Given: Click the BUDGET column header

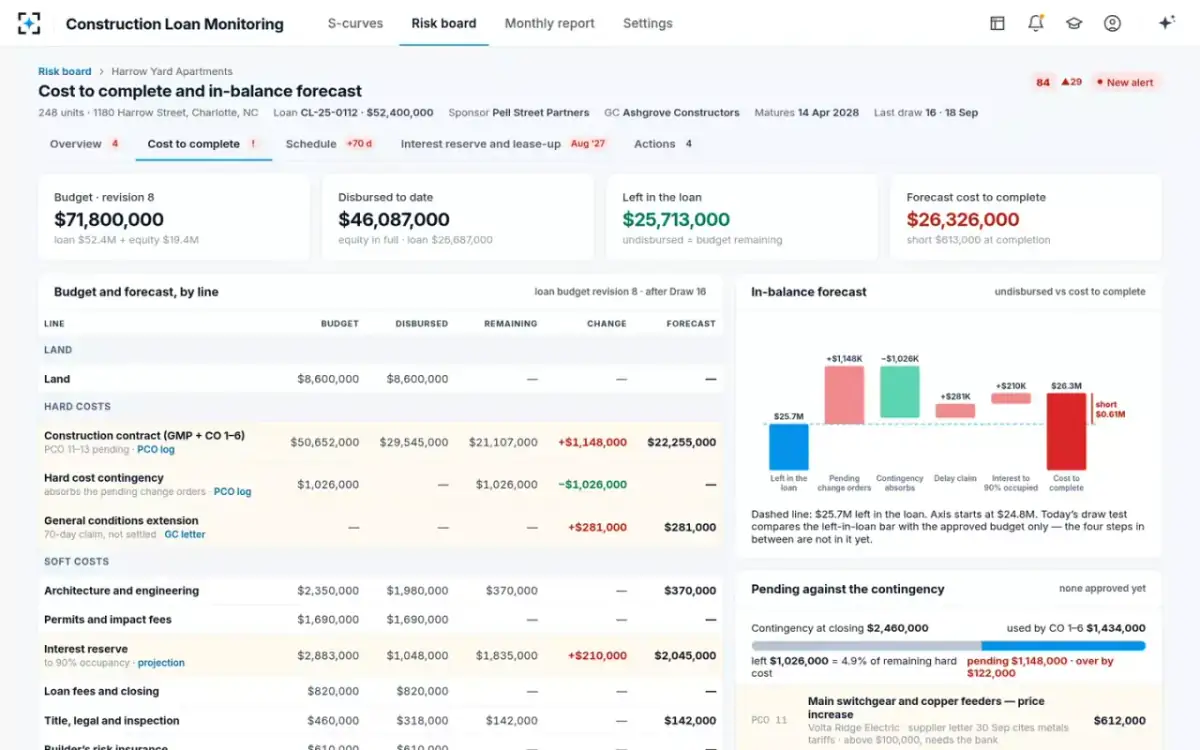Looking at the screenshot, I should click(340, 324).
